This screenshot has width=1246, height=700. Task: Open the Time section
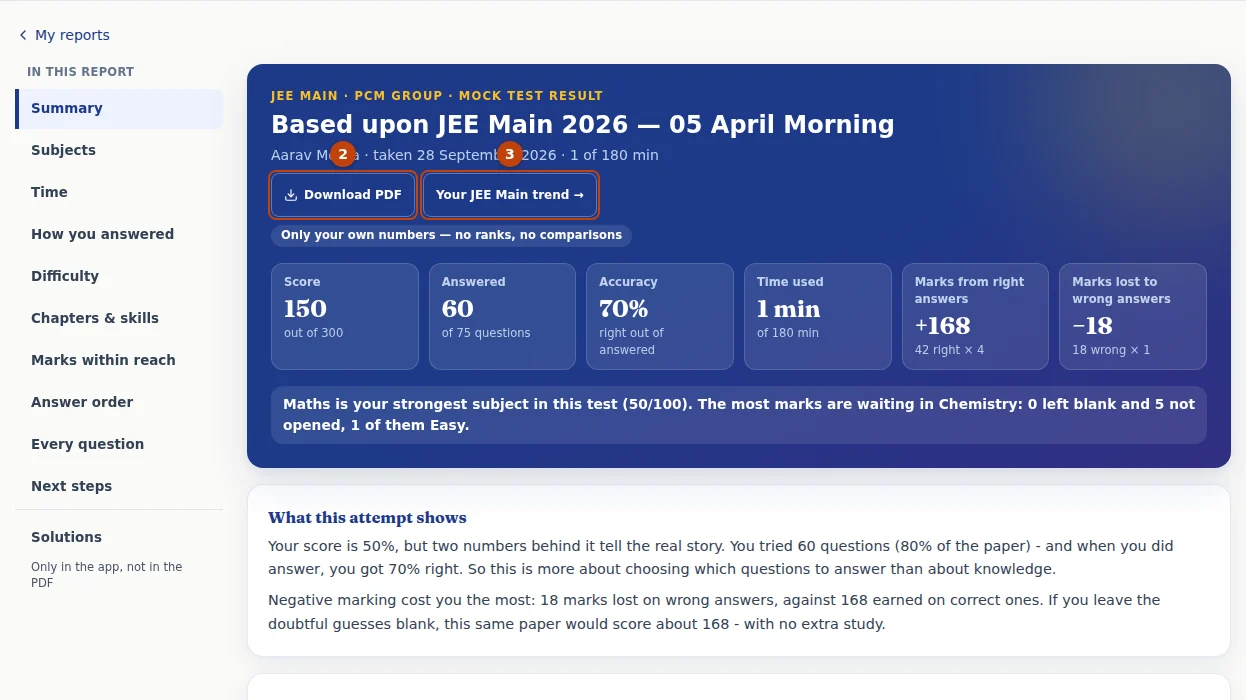coord(119,192)
